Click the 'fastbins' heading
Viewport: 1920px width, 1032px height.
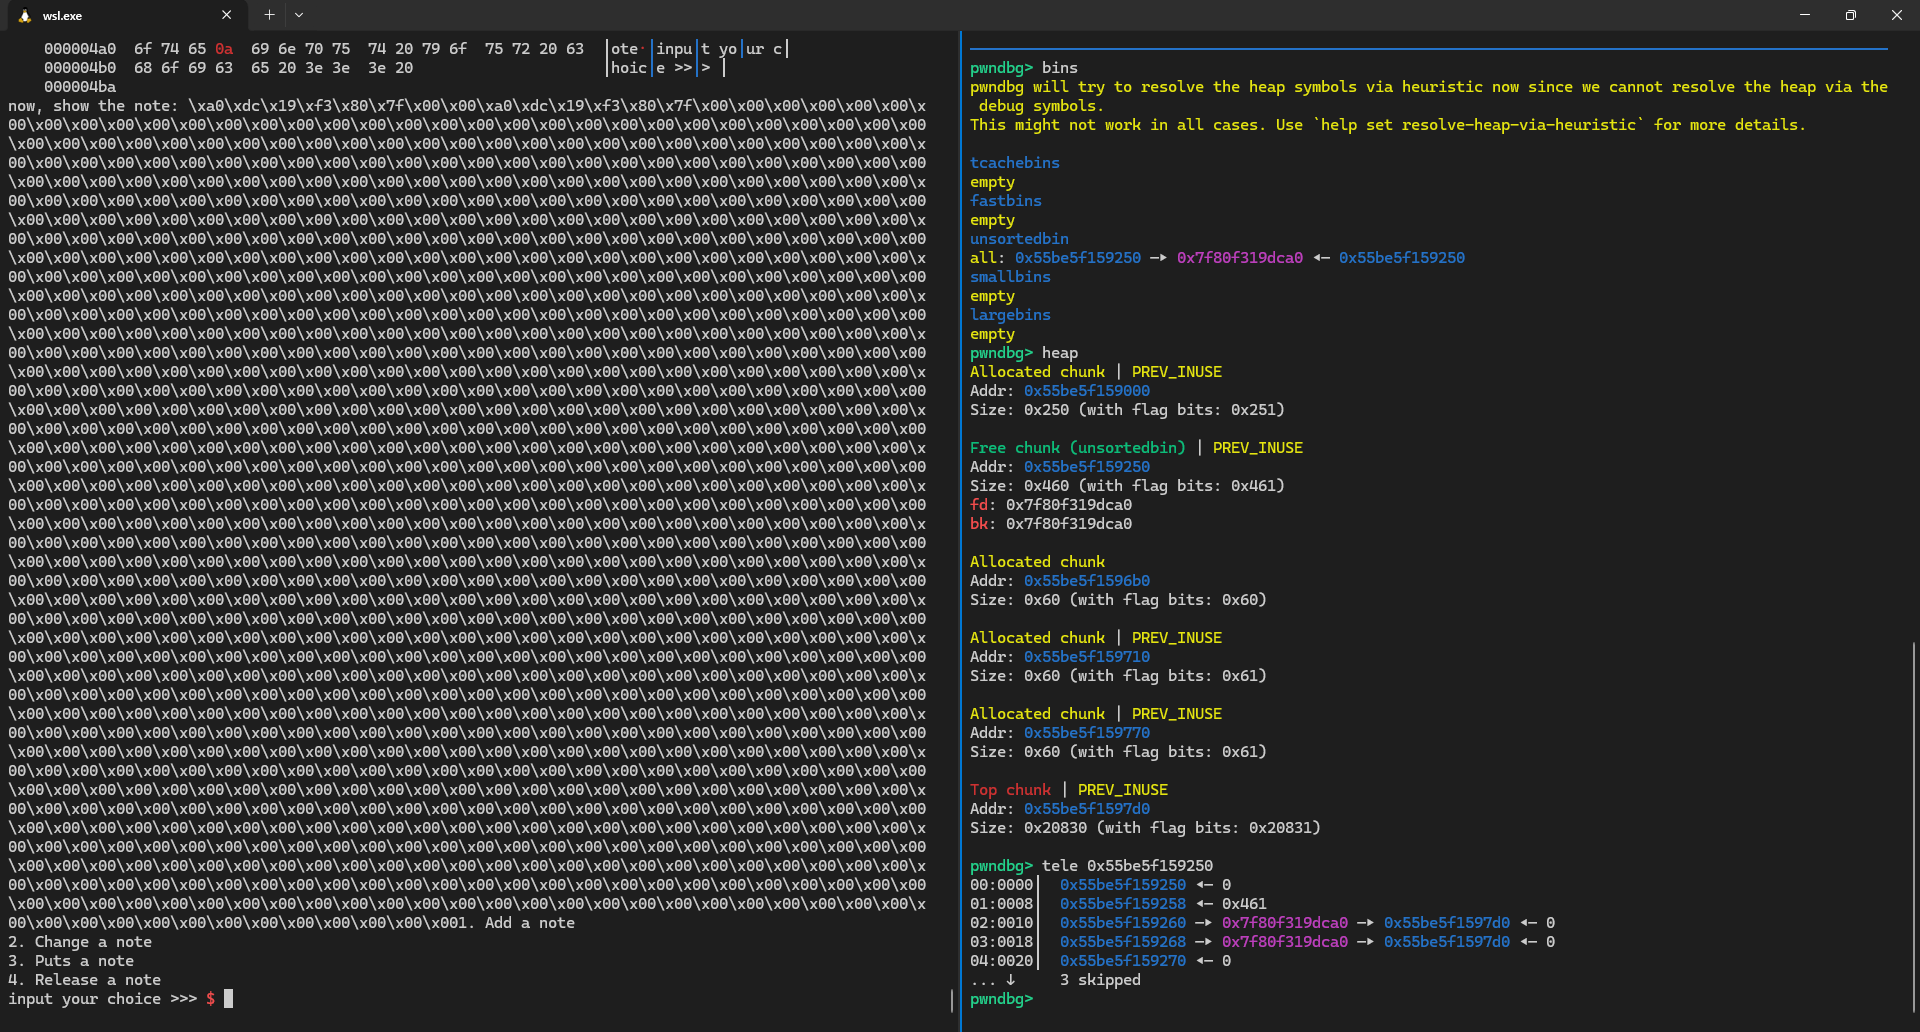(1006, 201)
